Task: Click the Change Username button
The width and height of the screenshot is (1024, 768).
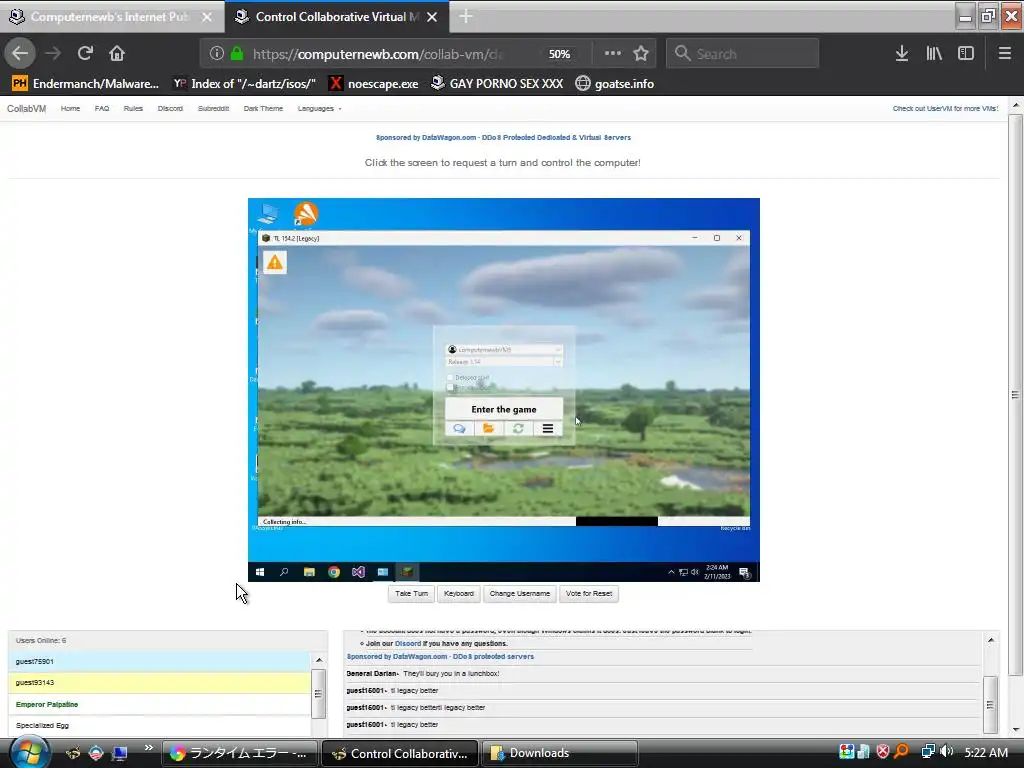Action: pos(520,594)
